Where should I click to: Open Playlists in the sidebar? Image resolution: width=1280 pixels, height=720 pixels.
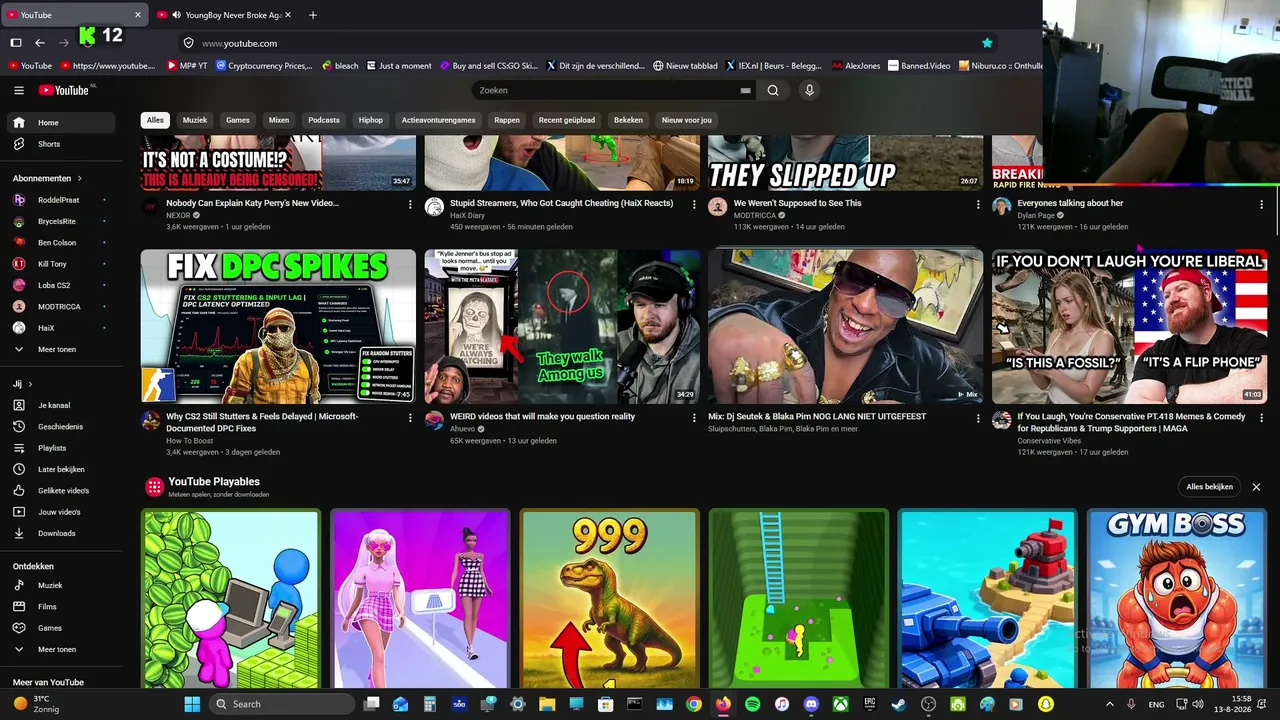pos(63,448)
